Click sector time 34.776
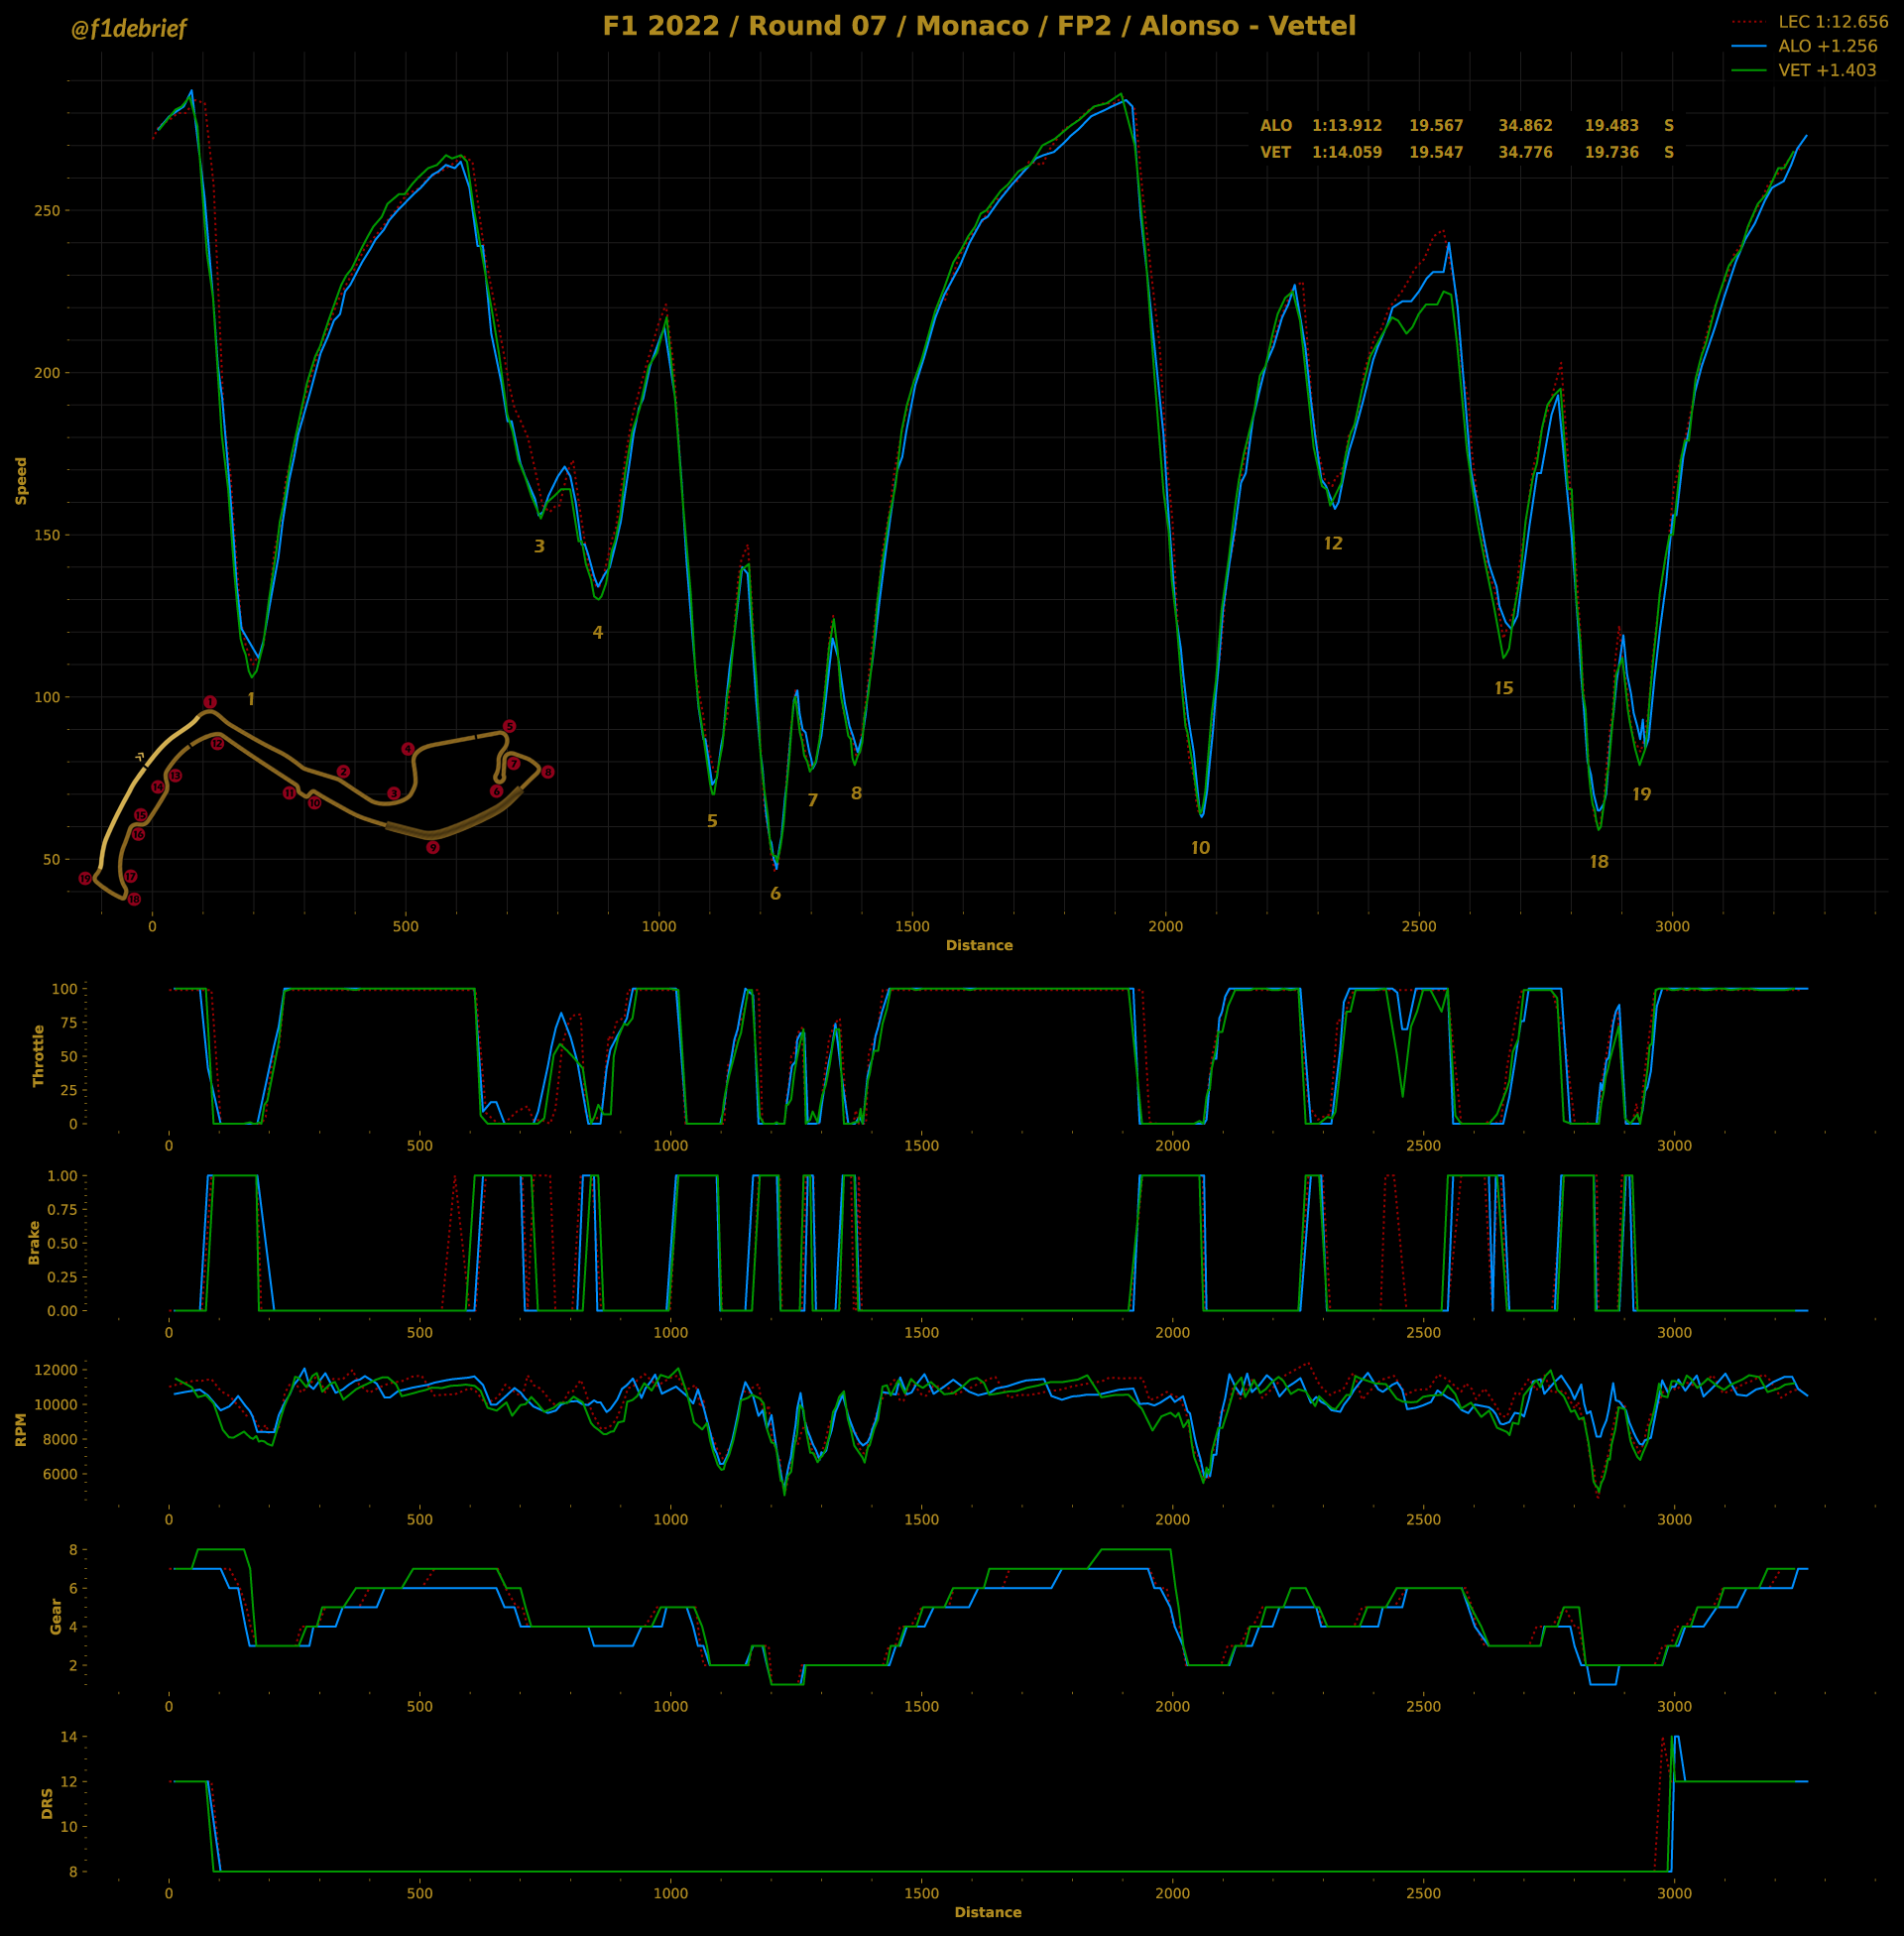Viewport: 1904px width, 1936px height. (x=1525, y=153)
